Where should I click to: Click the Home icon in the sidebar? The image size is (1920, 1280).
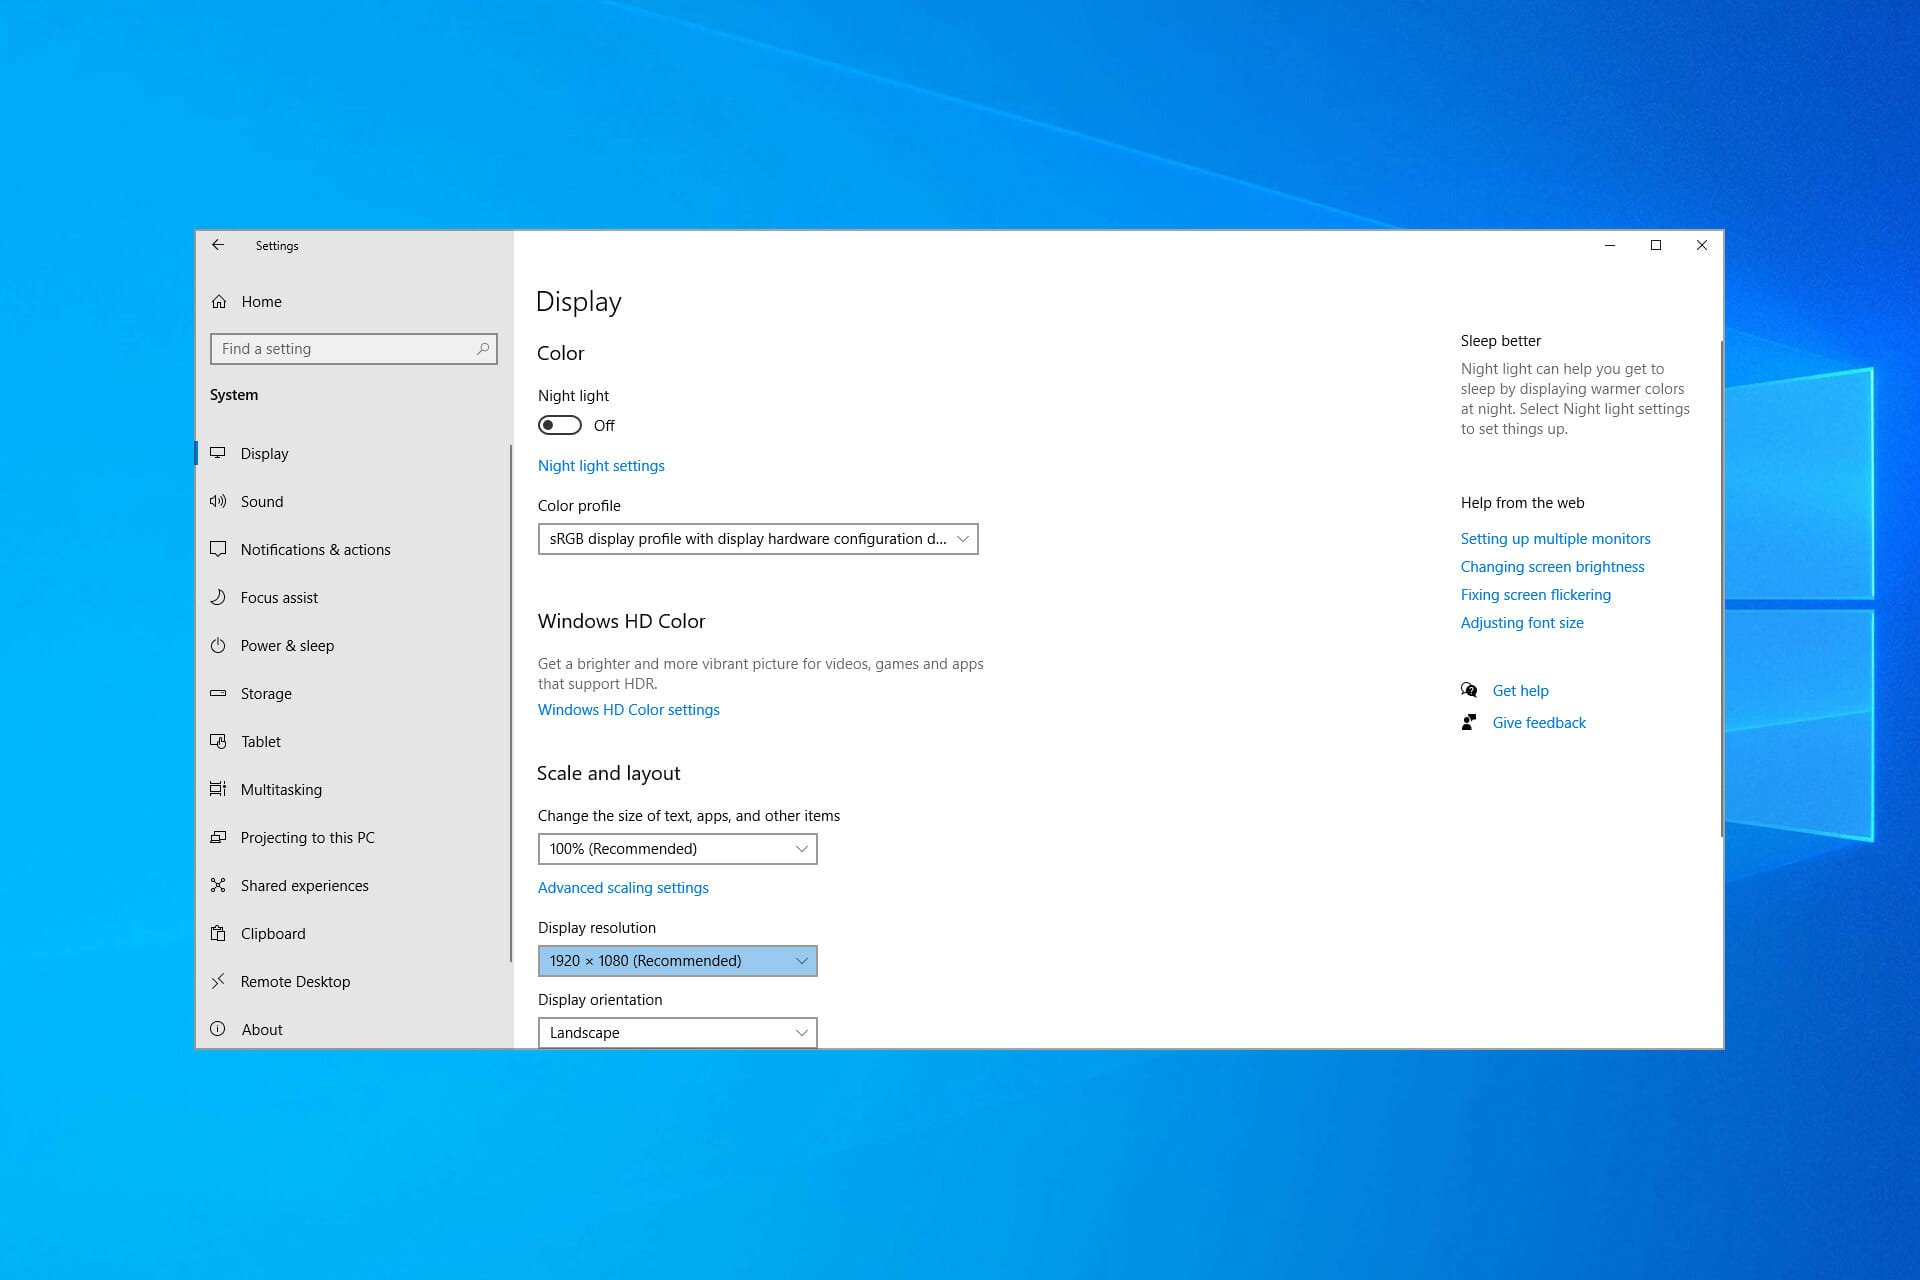pyautogui.click(x=219, y=301)
